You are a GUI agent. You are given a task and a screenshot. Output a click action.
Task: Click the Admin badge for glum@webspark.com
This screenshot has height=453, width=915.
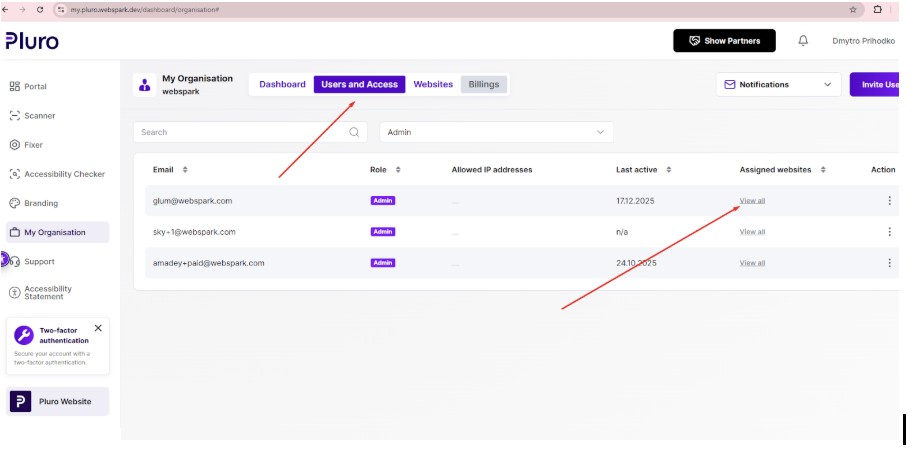(383, 200)
